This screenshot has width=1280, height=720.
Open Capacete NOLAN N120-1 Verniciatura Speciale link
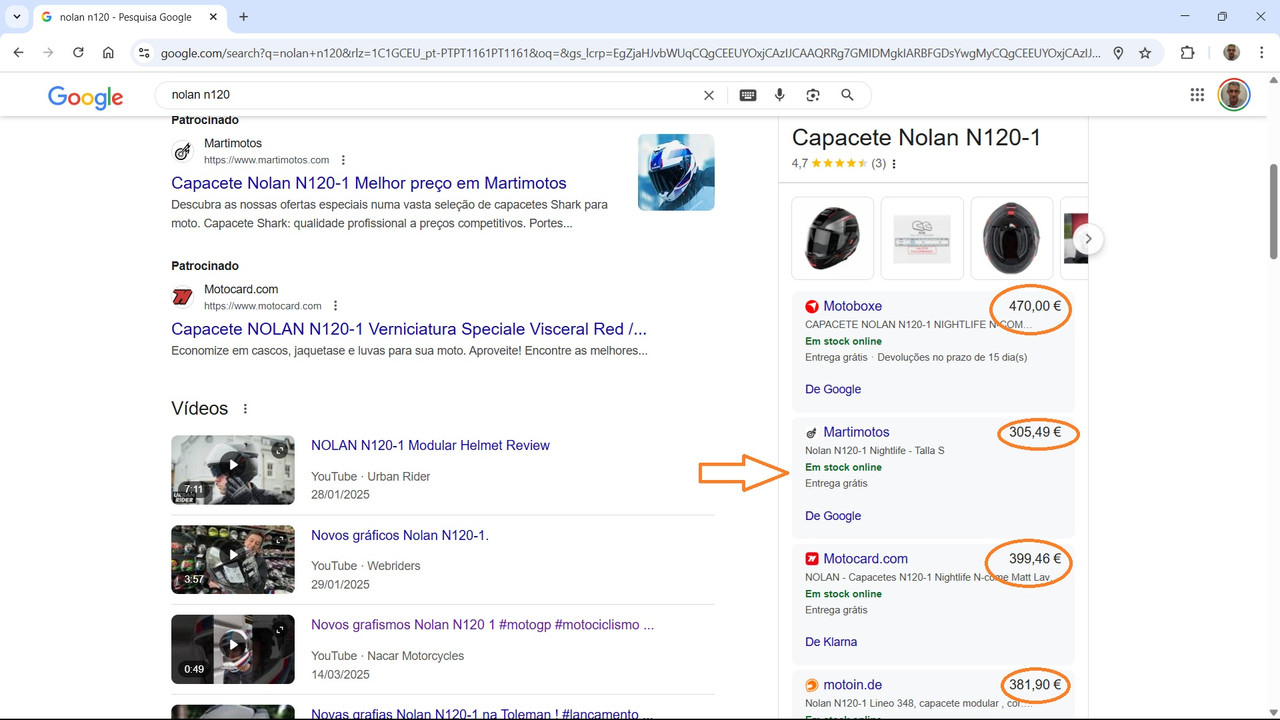point(409,329)
